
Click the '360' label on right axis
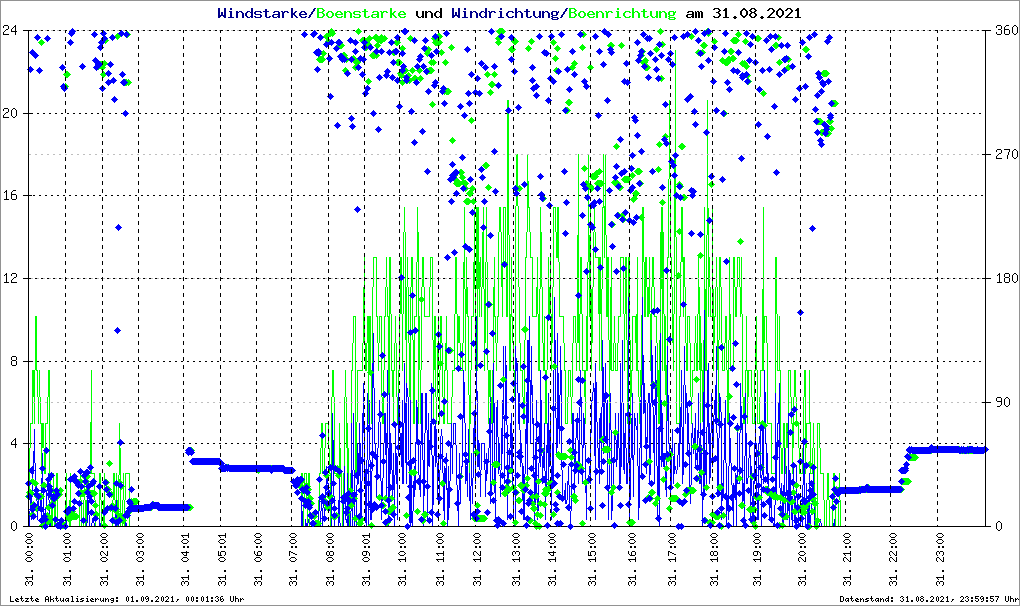pos(1005,30)
